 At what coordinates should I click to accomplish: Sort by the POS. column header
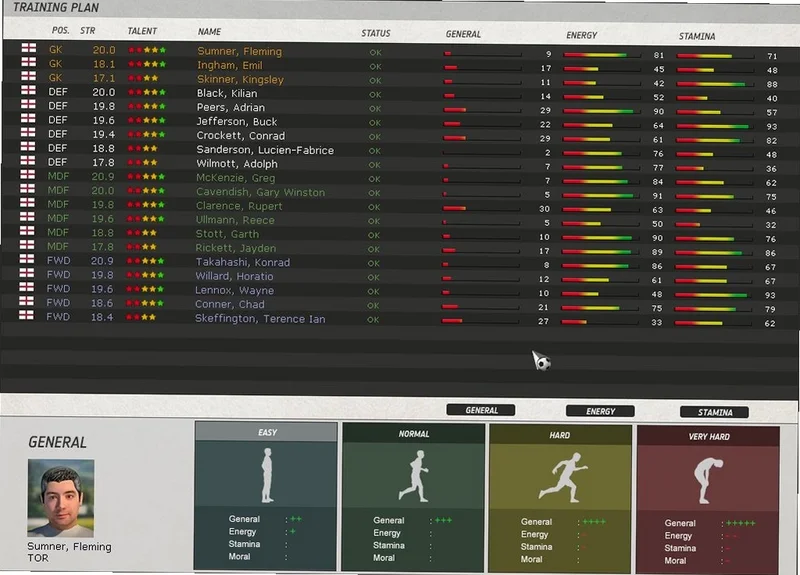click(60, 30)
